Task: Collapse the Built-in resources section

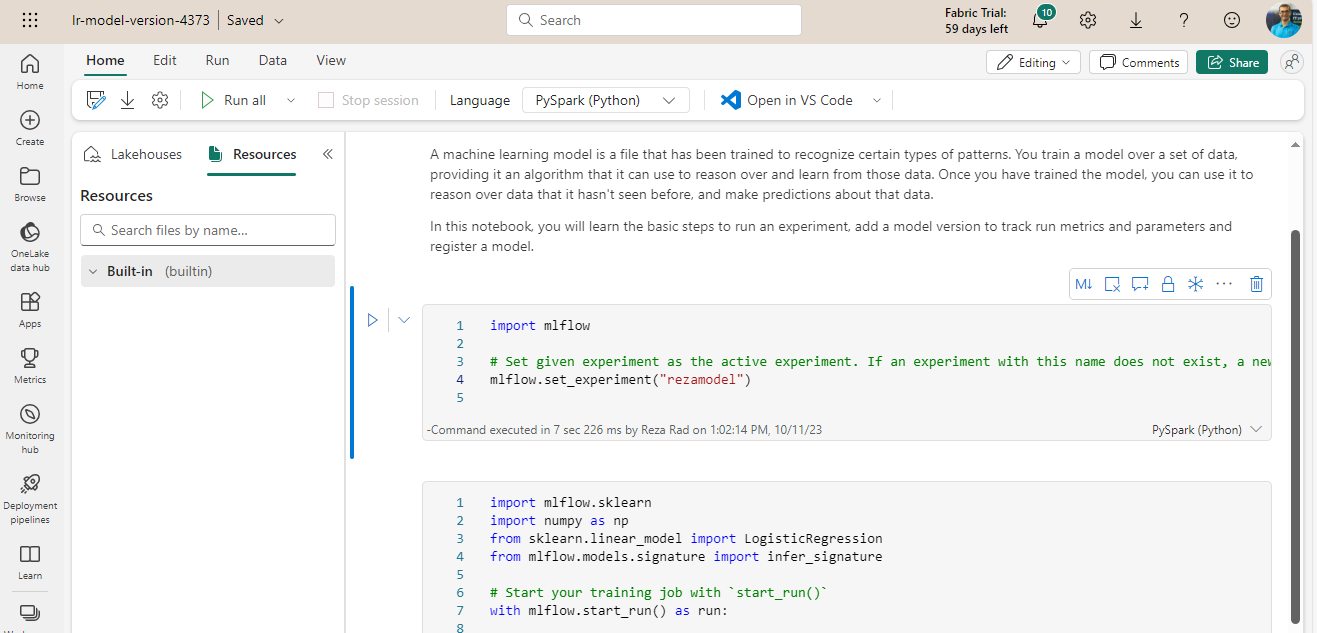Action: (x=91, y=270)
